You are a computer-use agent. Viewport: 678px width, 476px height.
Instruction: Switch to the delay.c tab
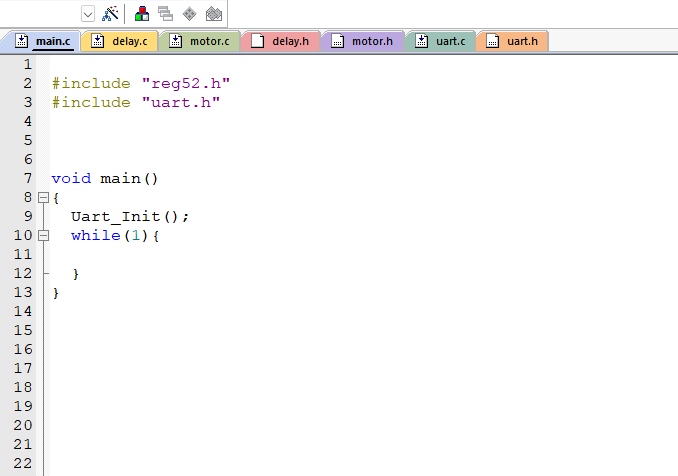(120, 41)
